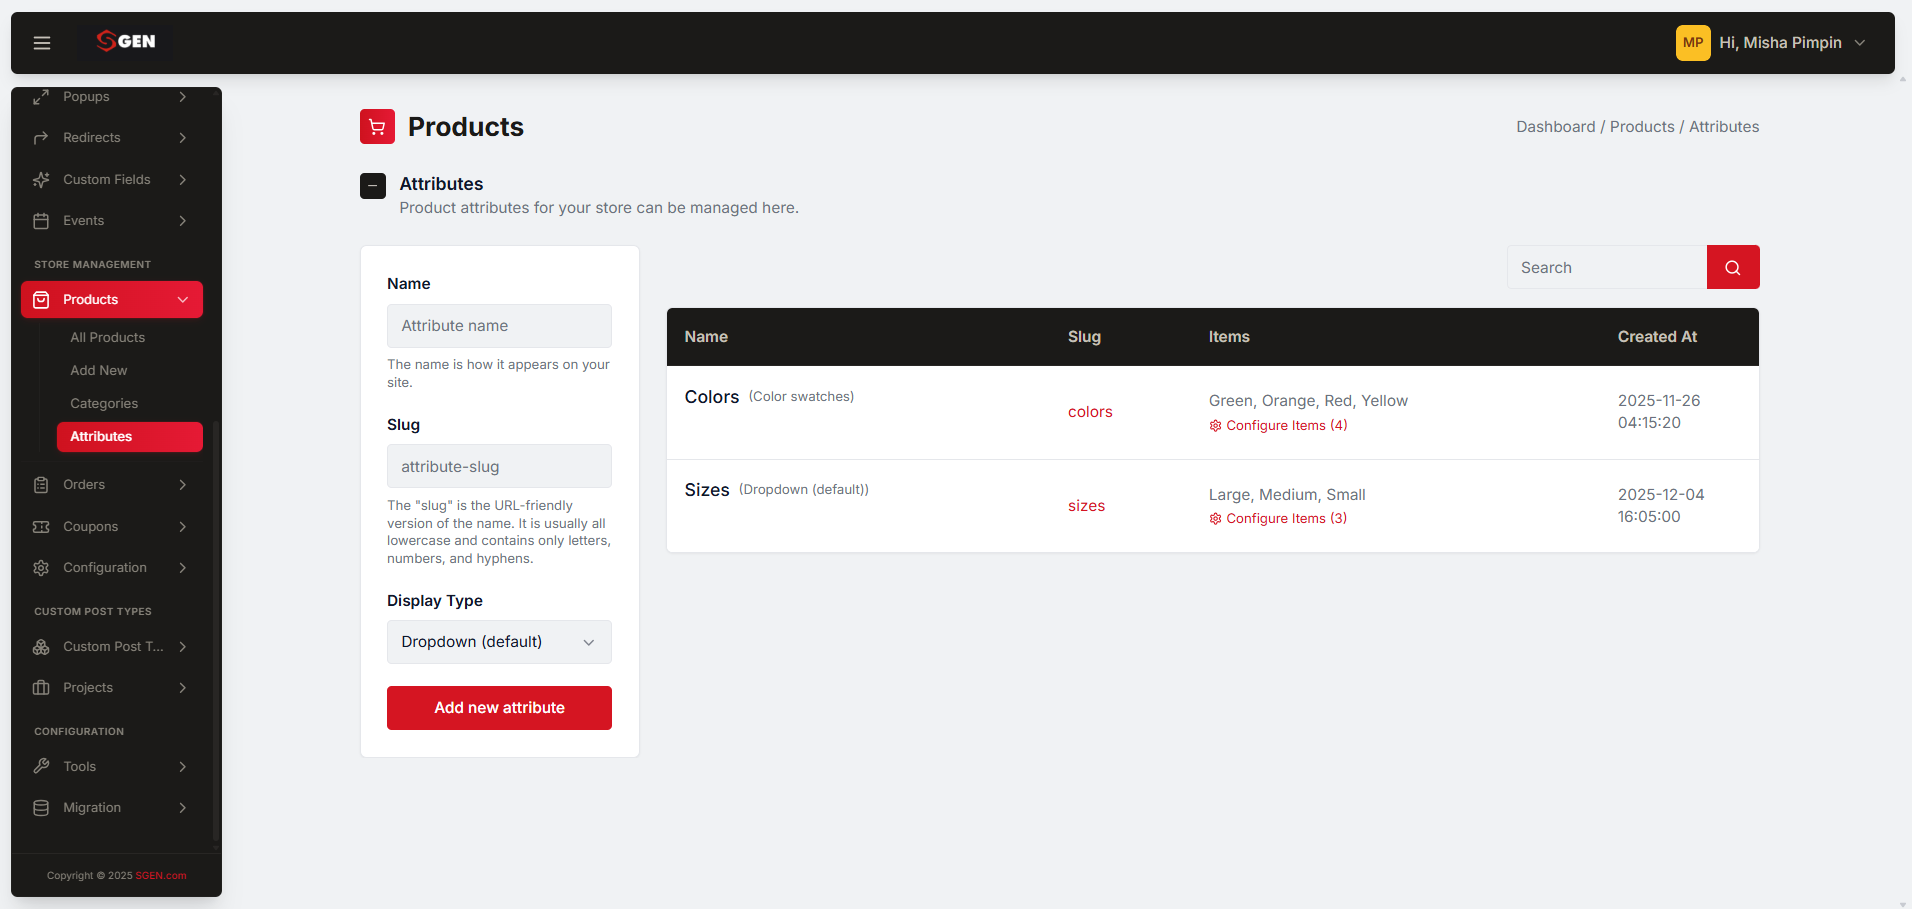Focus the Attribute name input field
This screenshot has width=1912, height=909.
[x=499, y=326]
